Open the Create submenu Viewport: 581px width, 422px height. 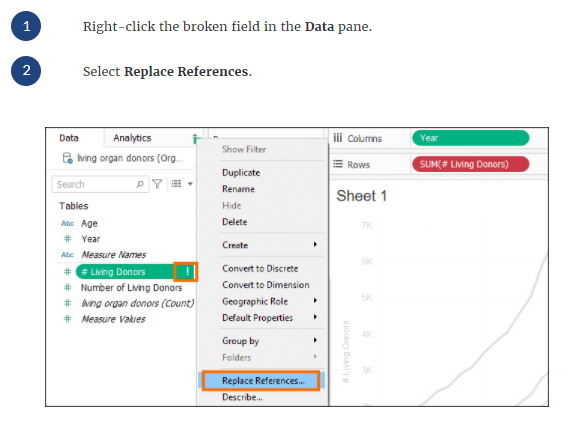click(x=235, y=245)
